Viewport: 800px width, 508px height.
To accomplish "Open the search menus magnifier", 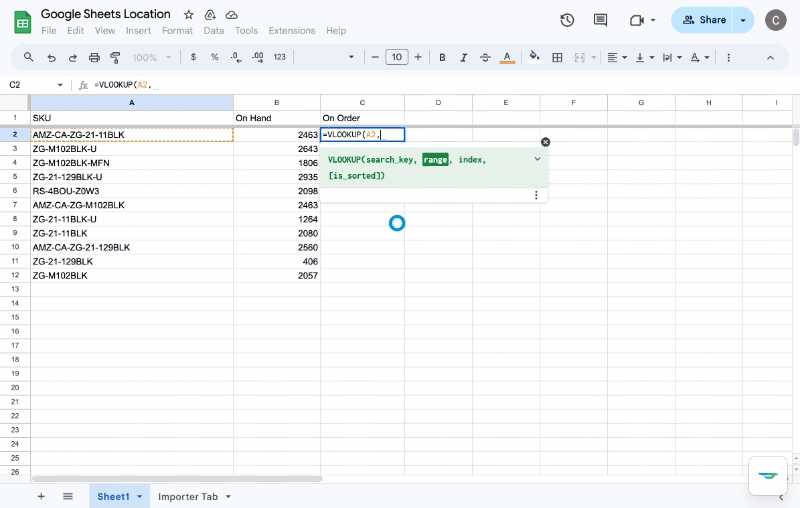I will (29, 57).
